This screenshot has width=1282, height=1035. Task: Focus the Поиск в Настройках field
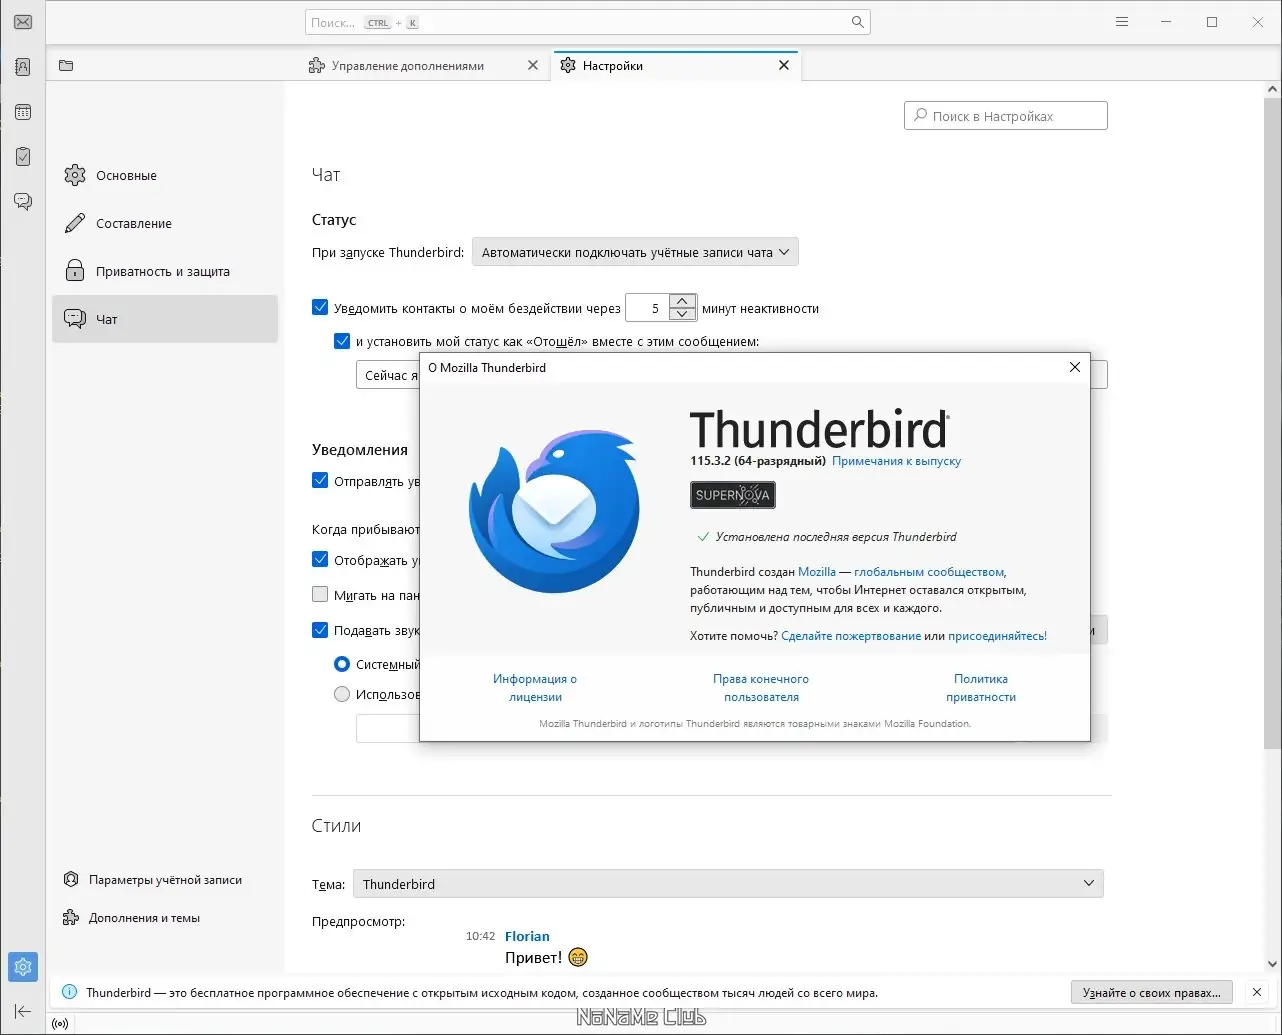point(1006,116)
